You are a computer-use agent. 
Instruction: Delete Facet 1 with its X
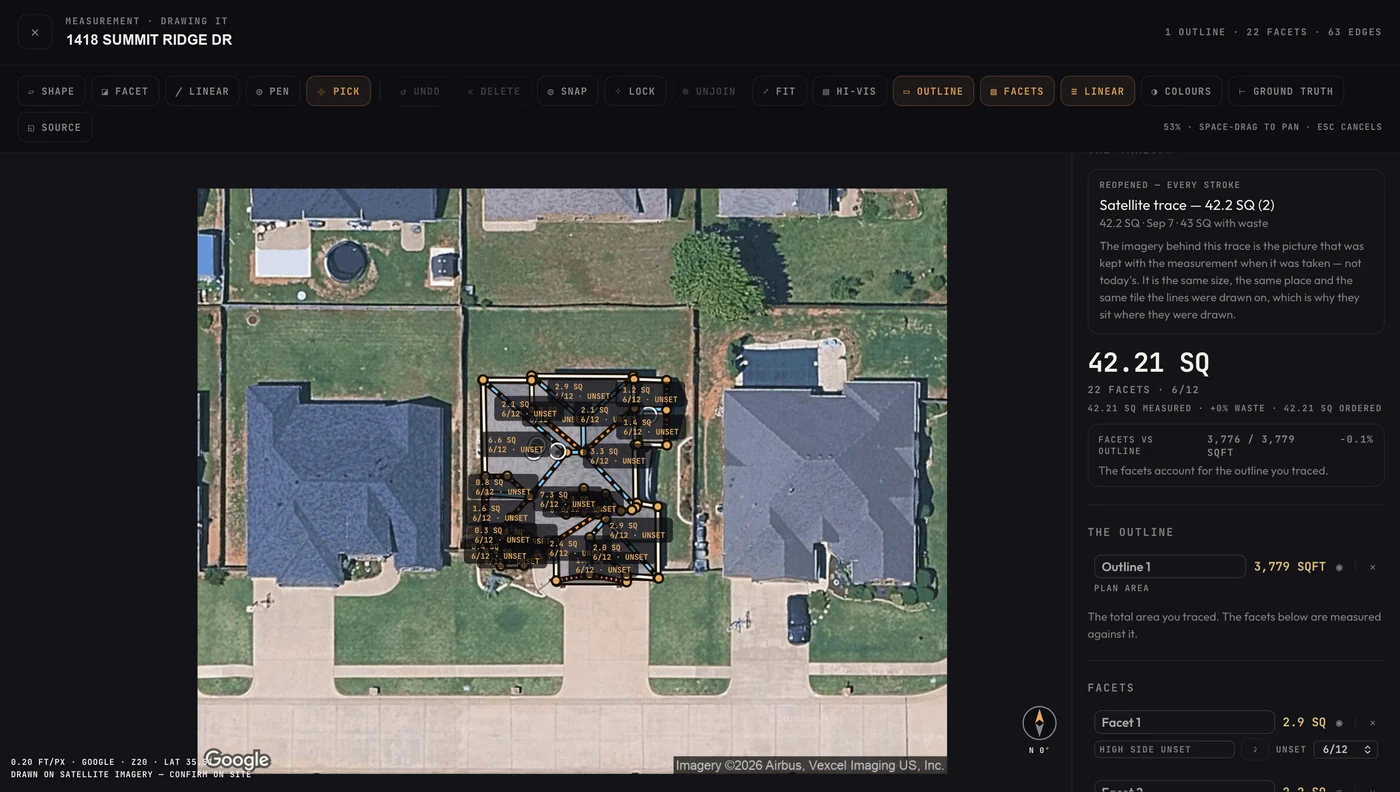pyautogui.click(x=1372, y=722)
